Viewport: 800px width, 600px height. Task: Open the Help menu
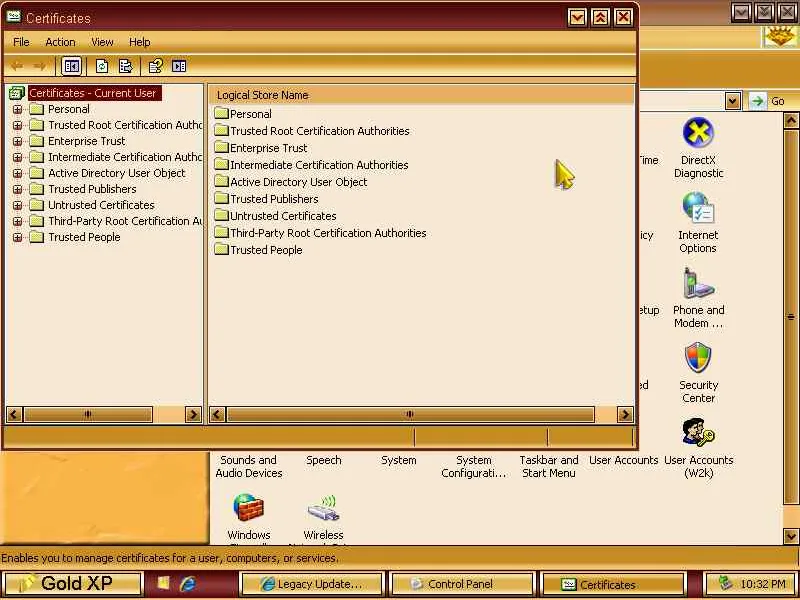pyautogui.click(x=139, y=42)
